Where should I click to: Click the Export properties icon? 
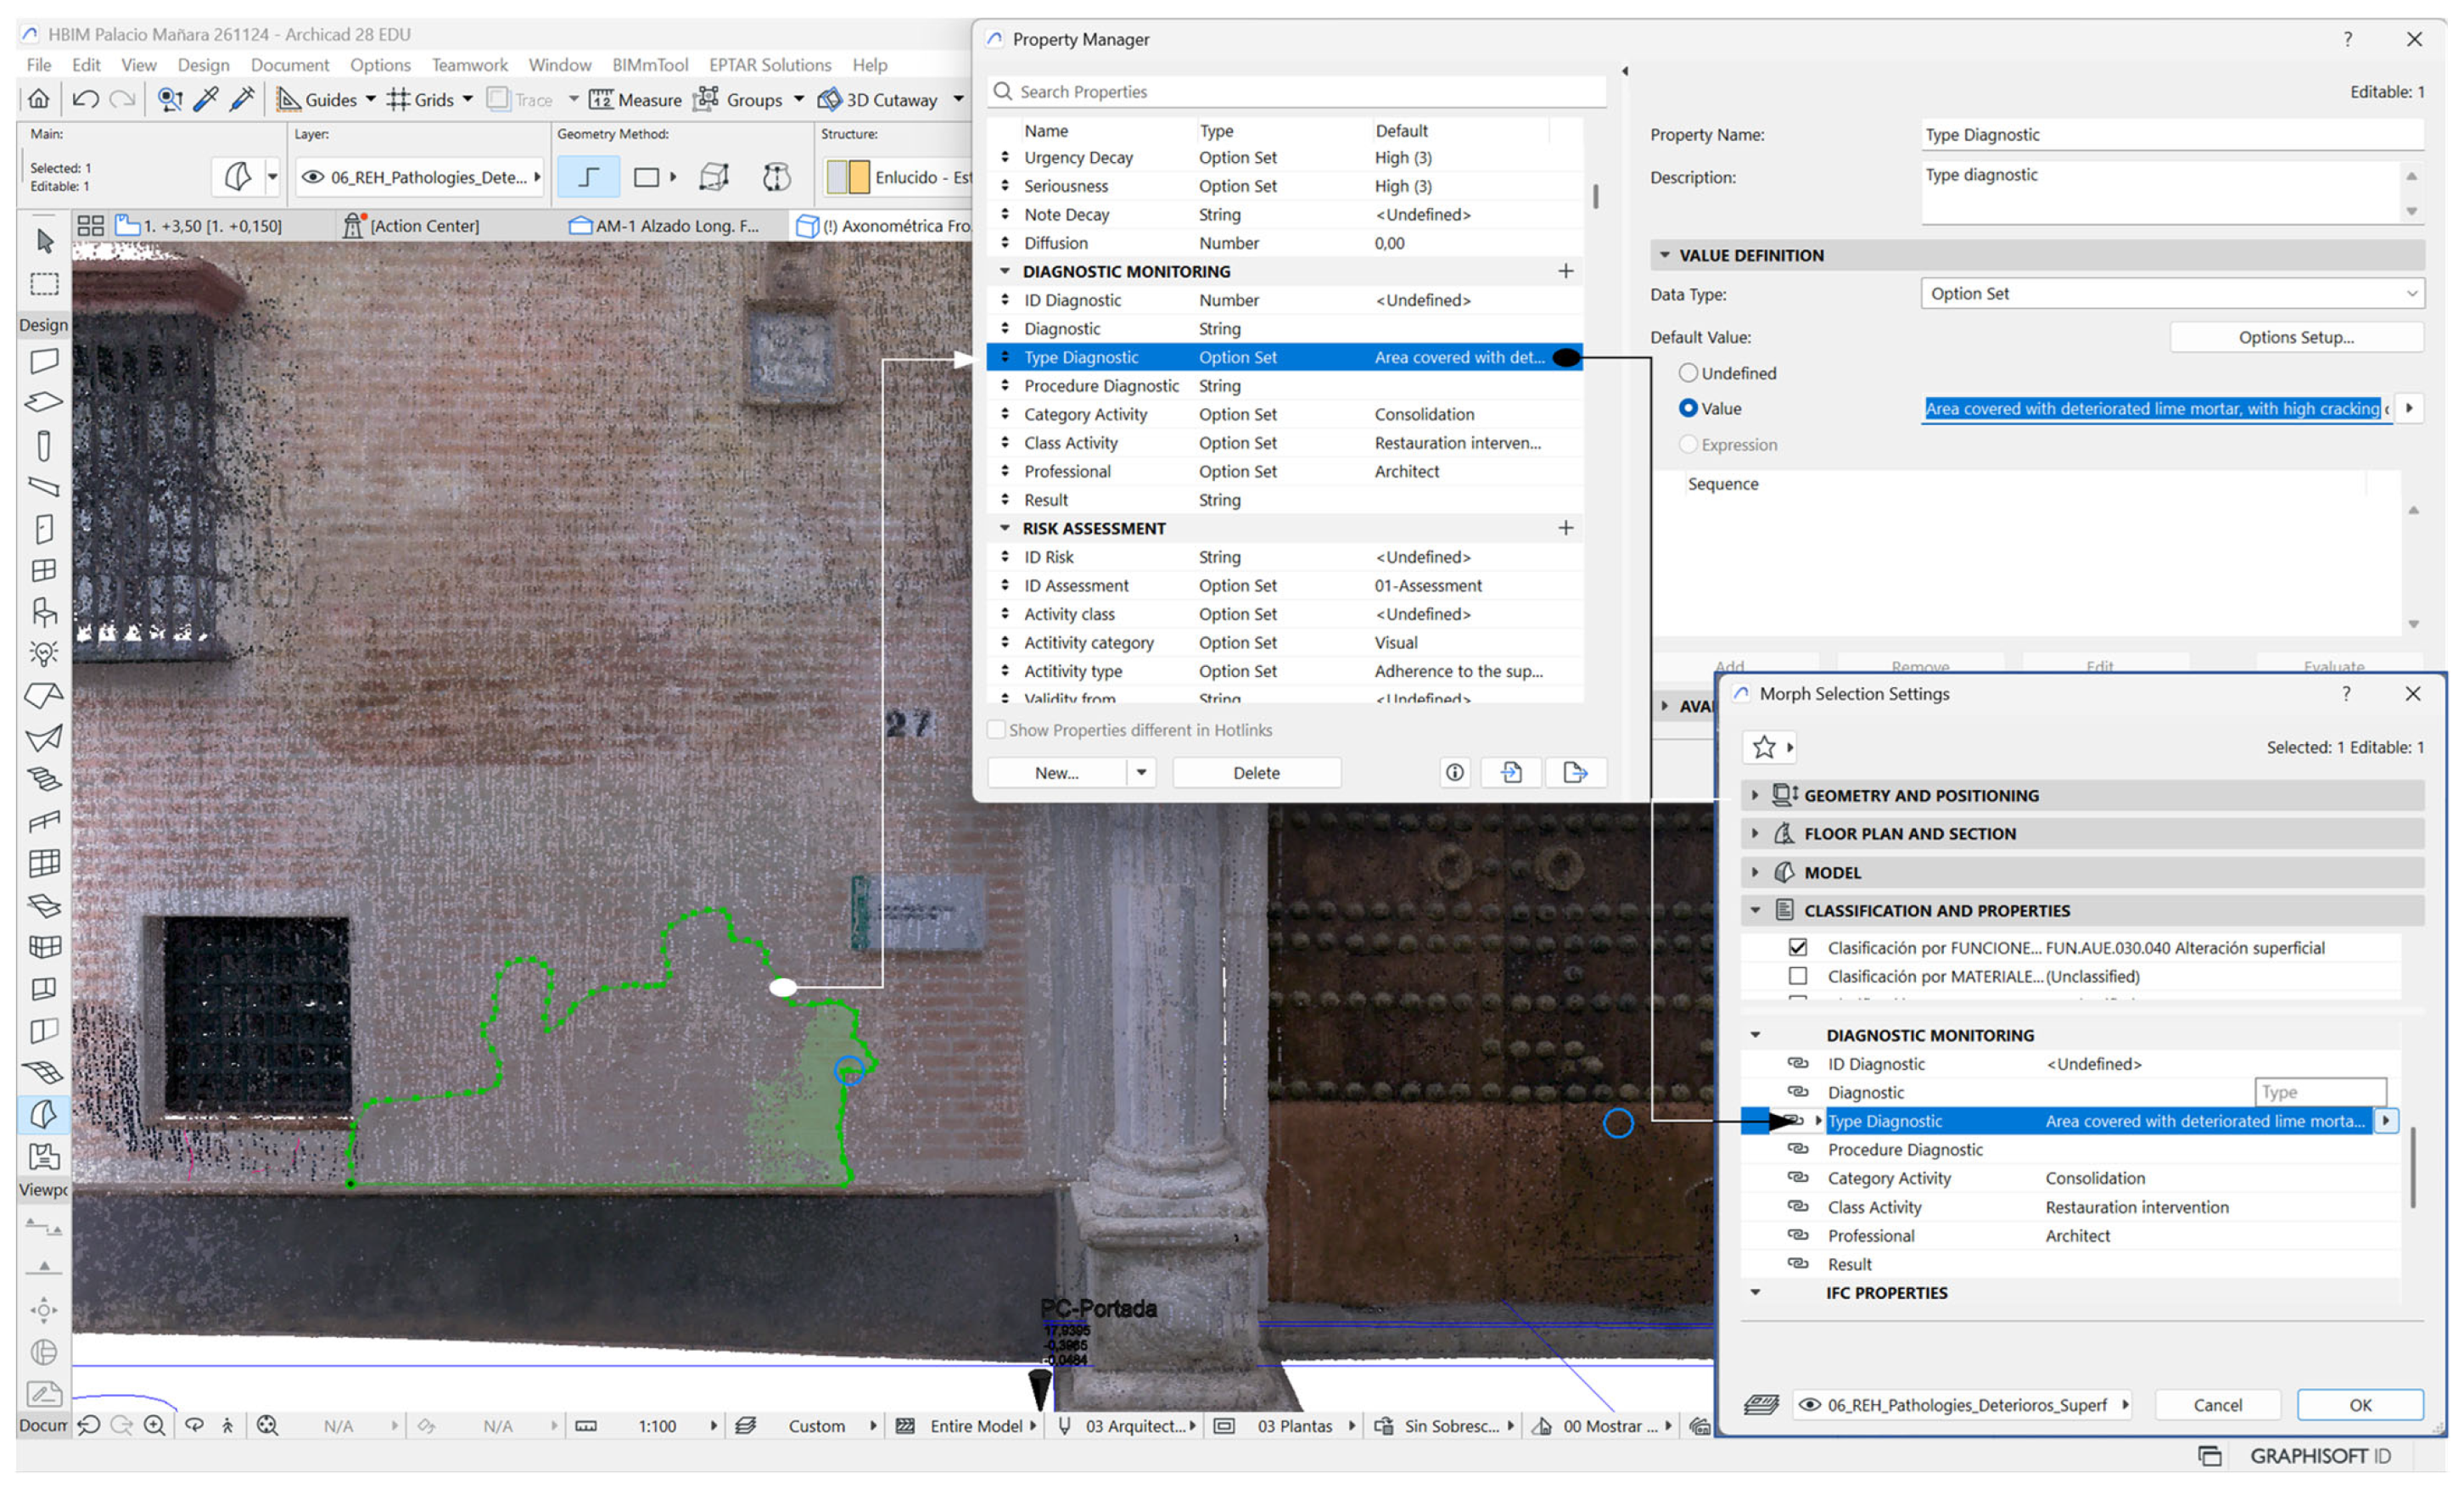[x=1575, y=772]
